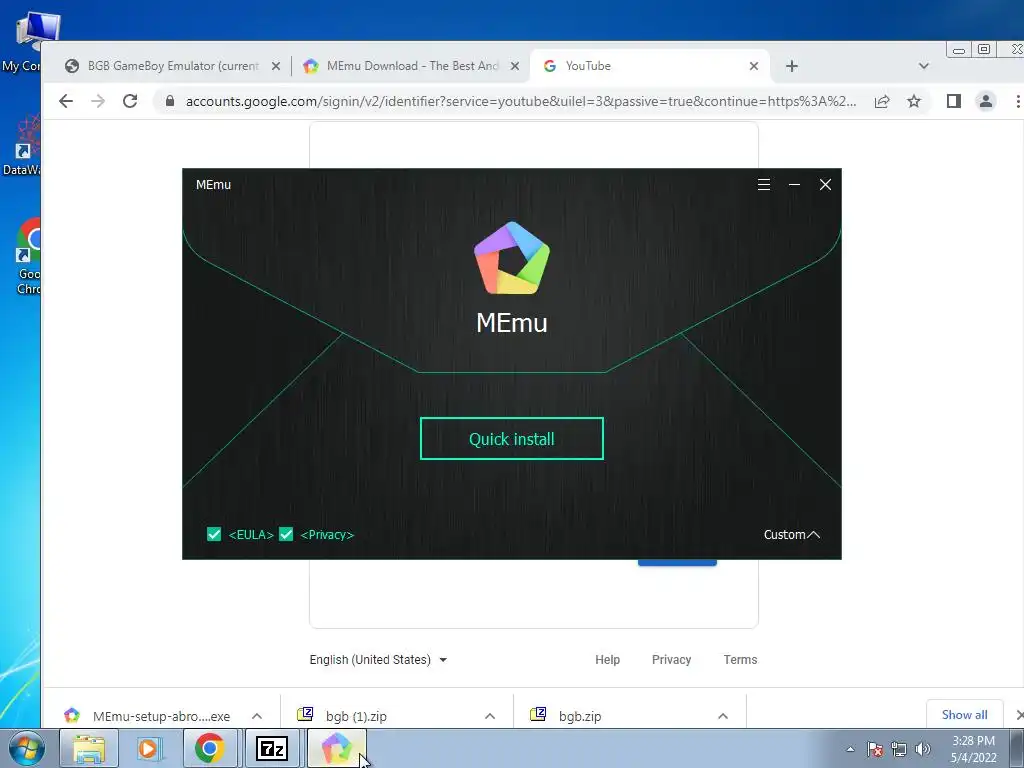Click Show all downloads
The width and height of the screenshot is (1024, 768).
pyautogui.click(x=965, y=714)
